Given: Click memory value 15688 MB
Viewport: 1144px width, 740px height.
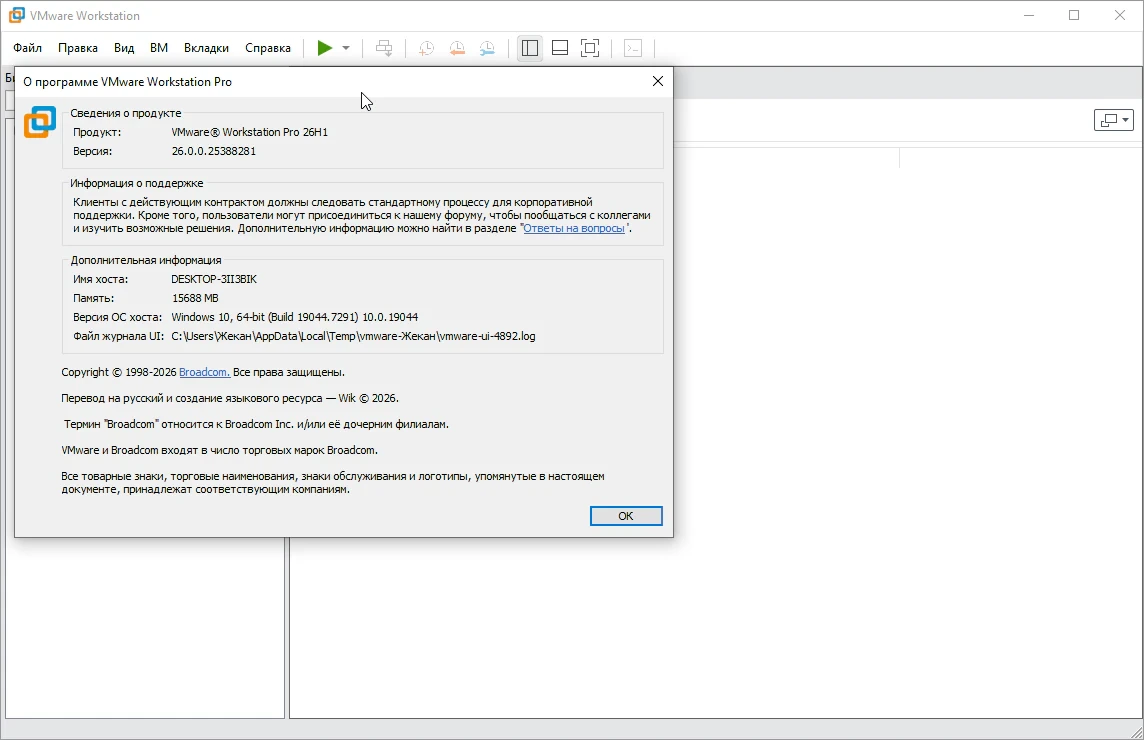Looking at the screenshot, I should (x=195, y=298).
